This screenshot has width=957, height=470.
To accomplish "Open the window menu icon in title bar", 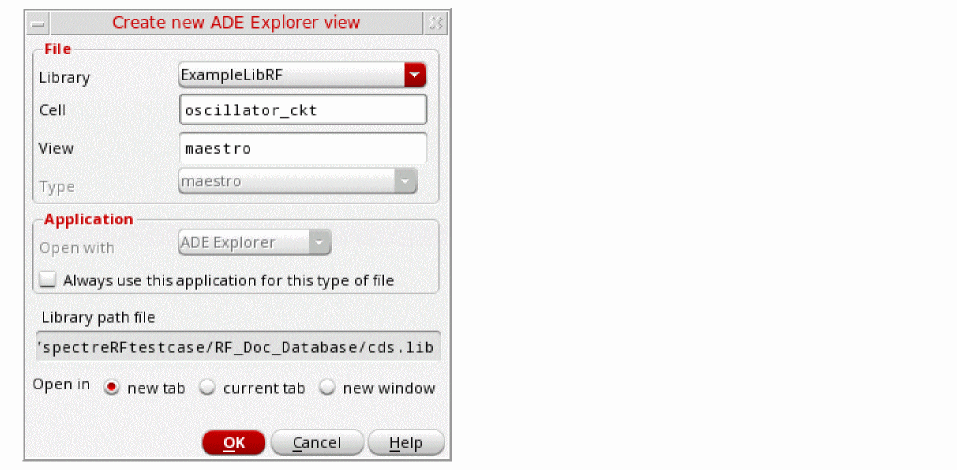I will (38, 24).
